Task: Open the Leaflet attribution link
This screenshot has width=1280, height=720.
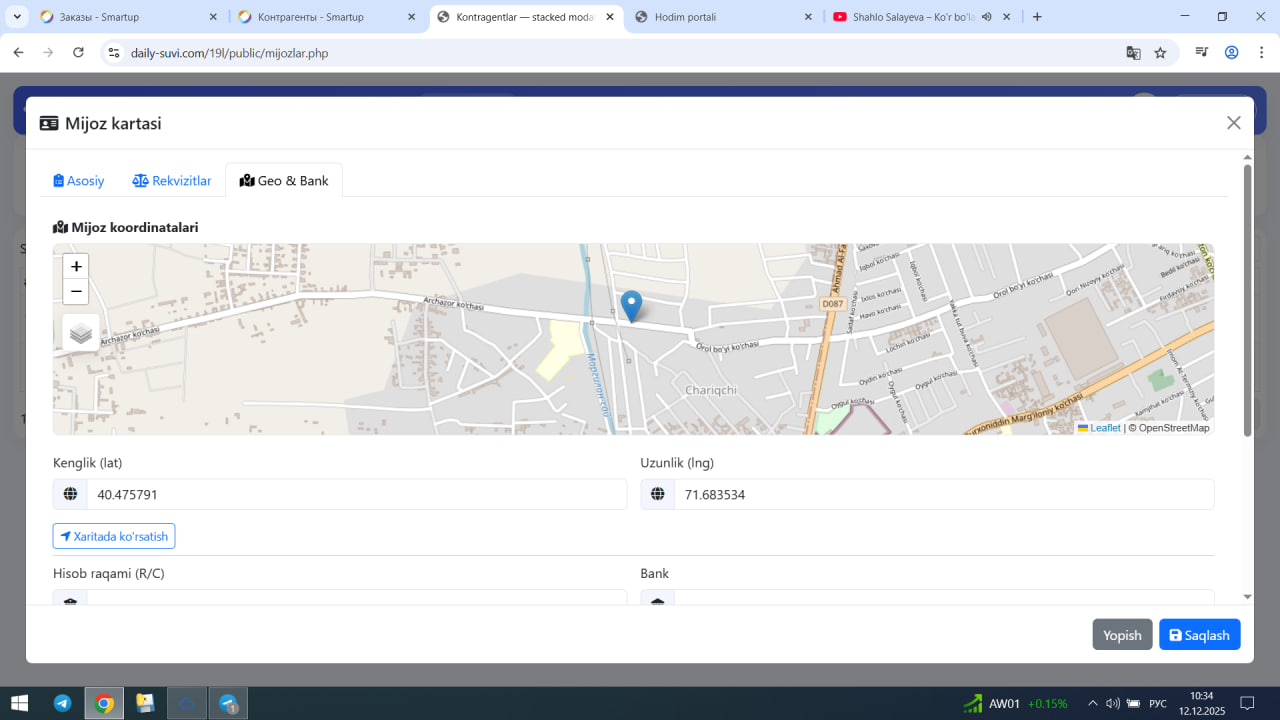Action: [x=1099, y=428]
